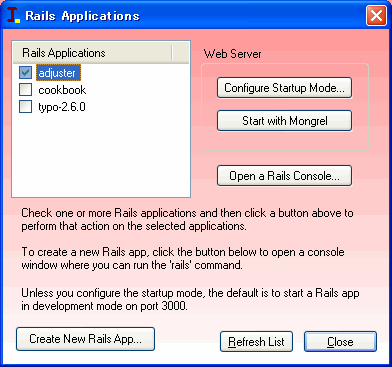Refresh the applications list

256,342
